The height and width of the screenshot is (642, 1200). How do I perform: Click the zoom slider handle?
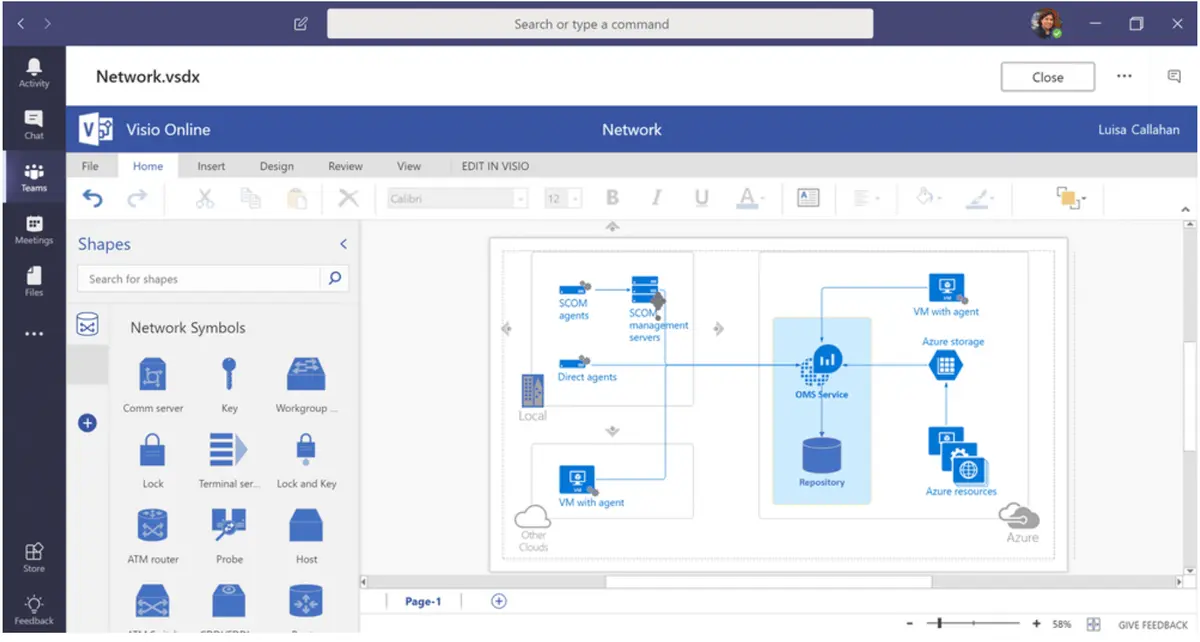pos(939,624)
